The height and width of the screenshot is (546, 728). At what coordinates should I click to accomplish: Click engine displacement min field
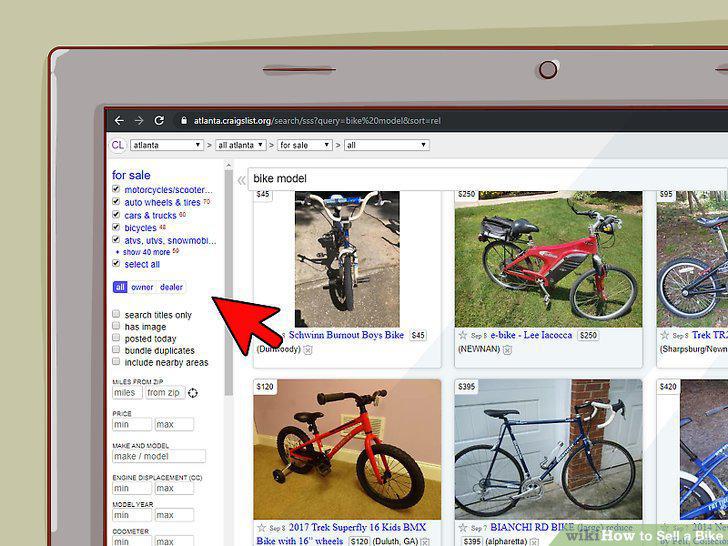(132, 488)
